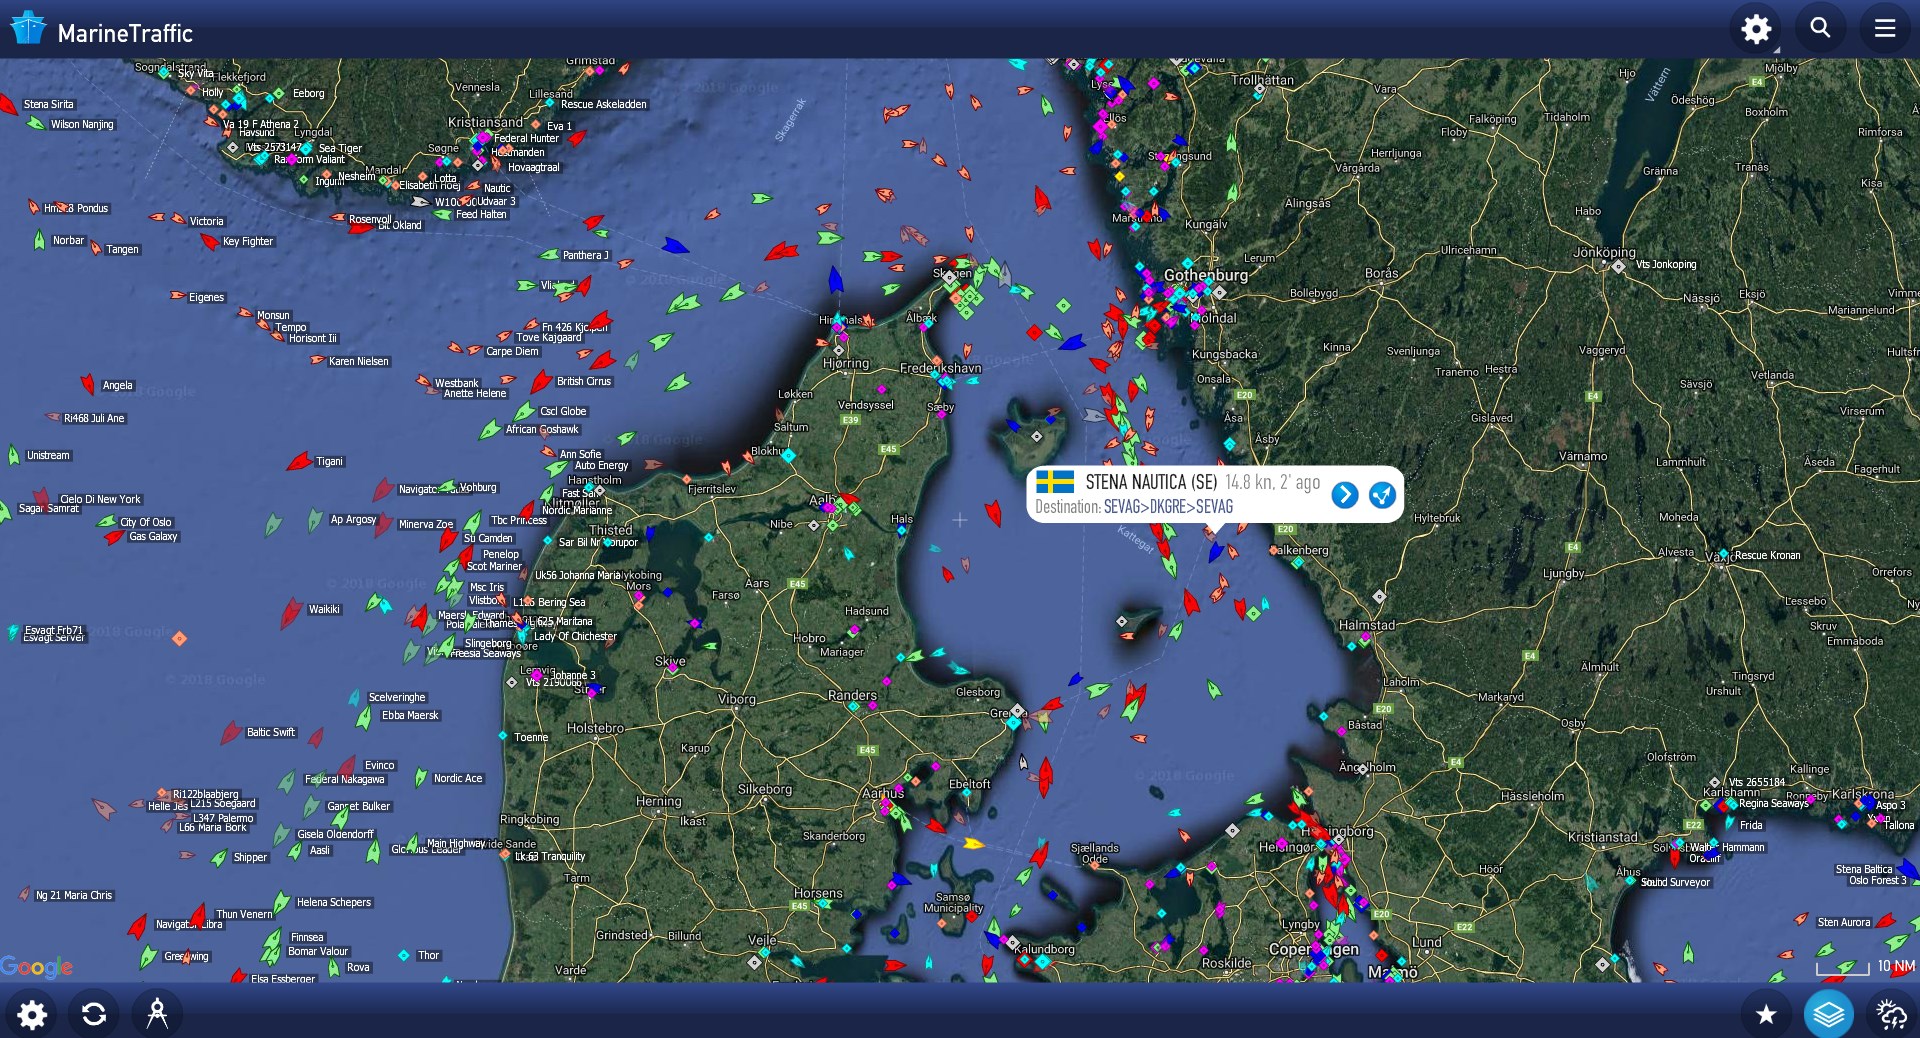Click the Gothenburg city label on the map
Screen dimensions: 1920x1038
(1206, 275)
